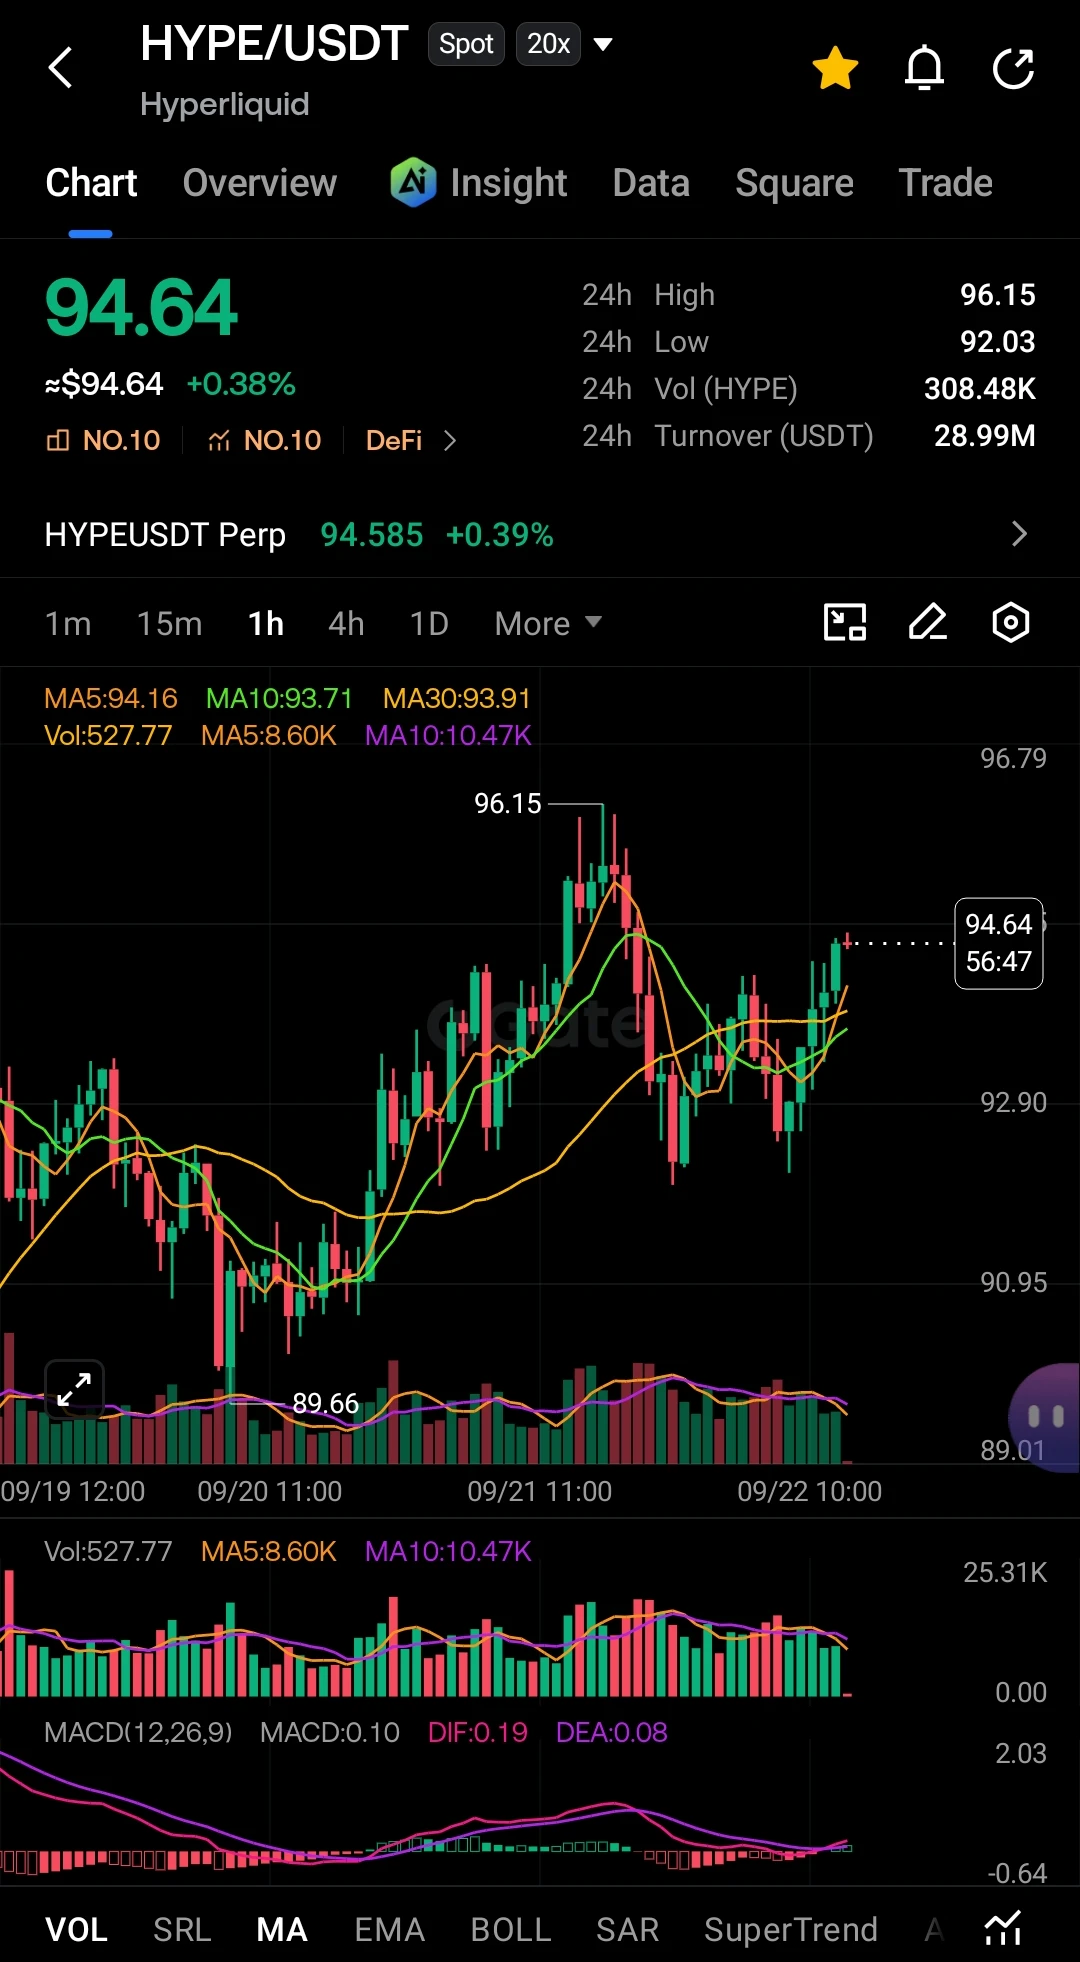Image resolution: width=1080 pixels, height=1962 pixels.
Task: Select the 1h timeframe
Action: [266, 624]
